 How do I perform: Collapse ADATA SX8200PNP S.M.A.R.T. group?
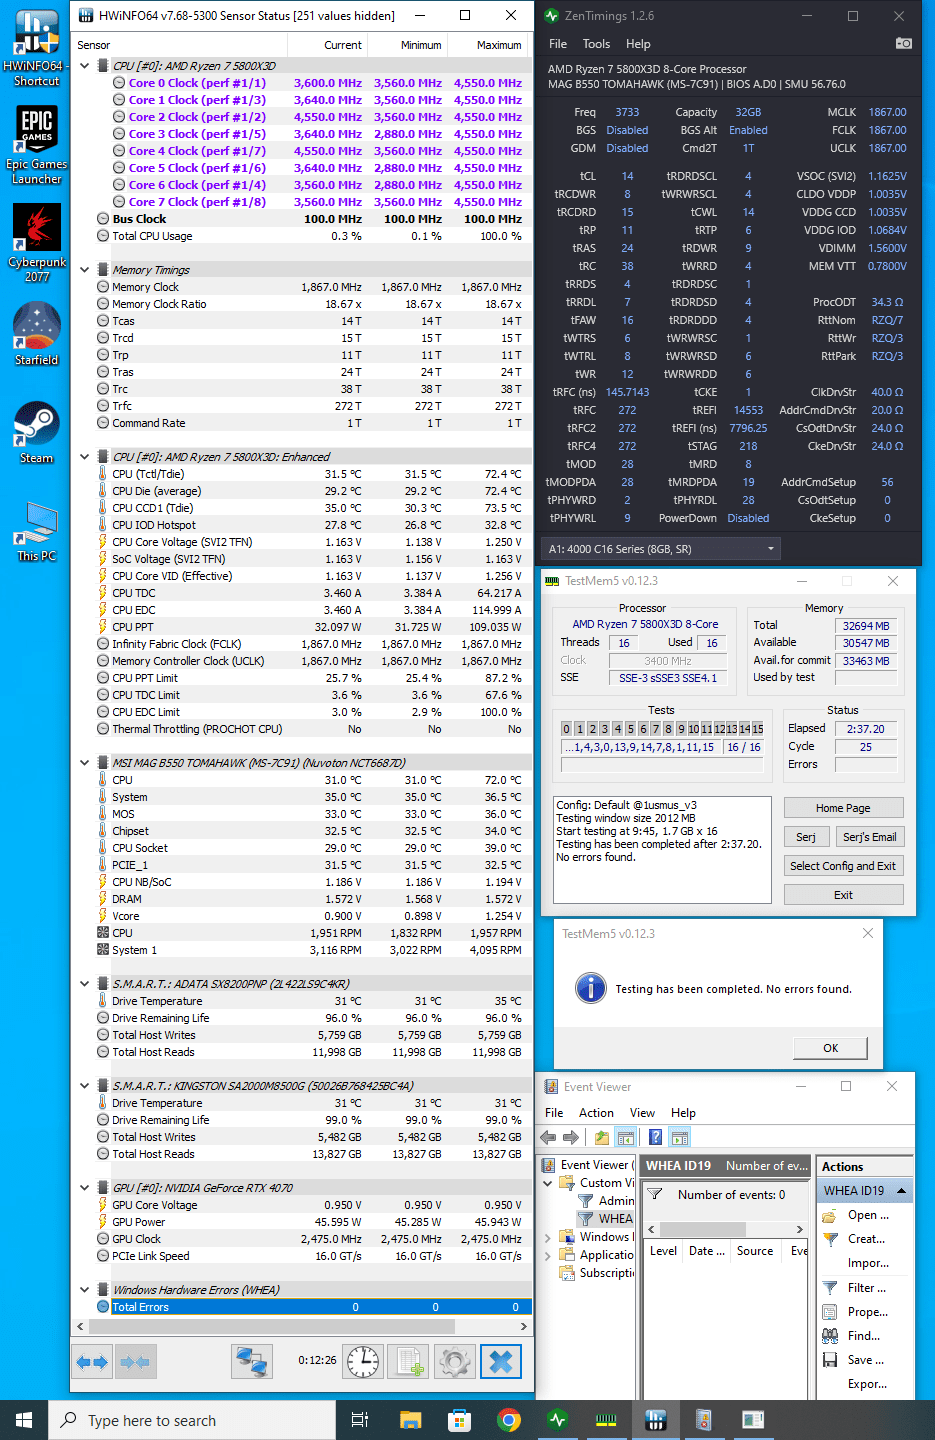(85, 984)
